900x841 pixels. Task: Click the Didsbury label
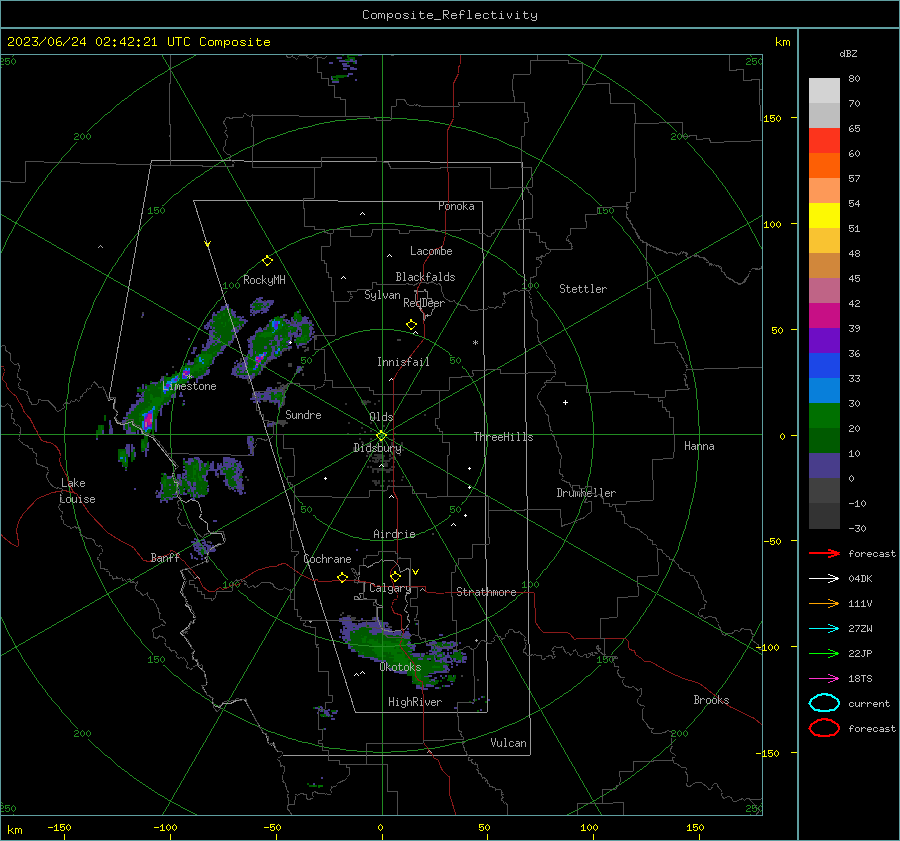(x=377, y=448)
